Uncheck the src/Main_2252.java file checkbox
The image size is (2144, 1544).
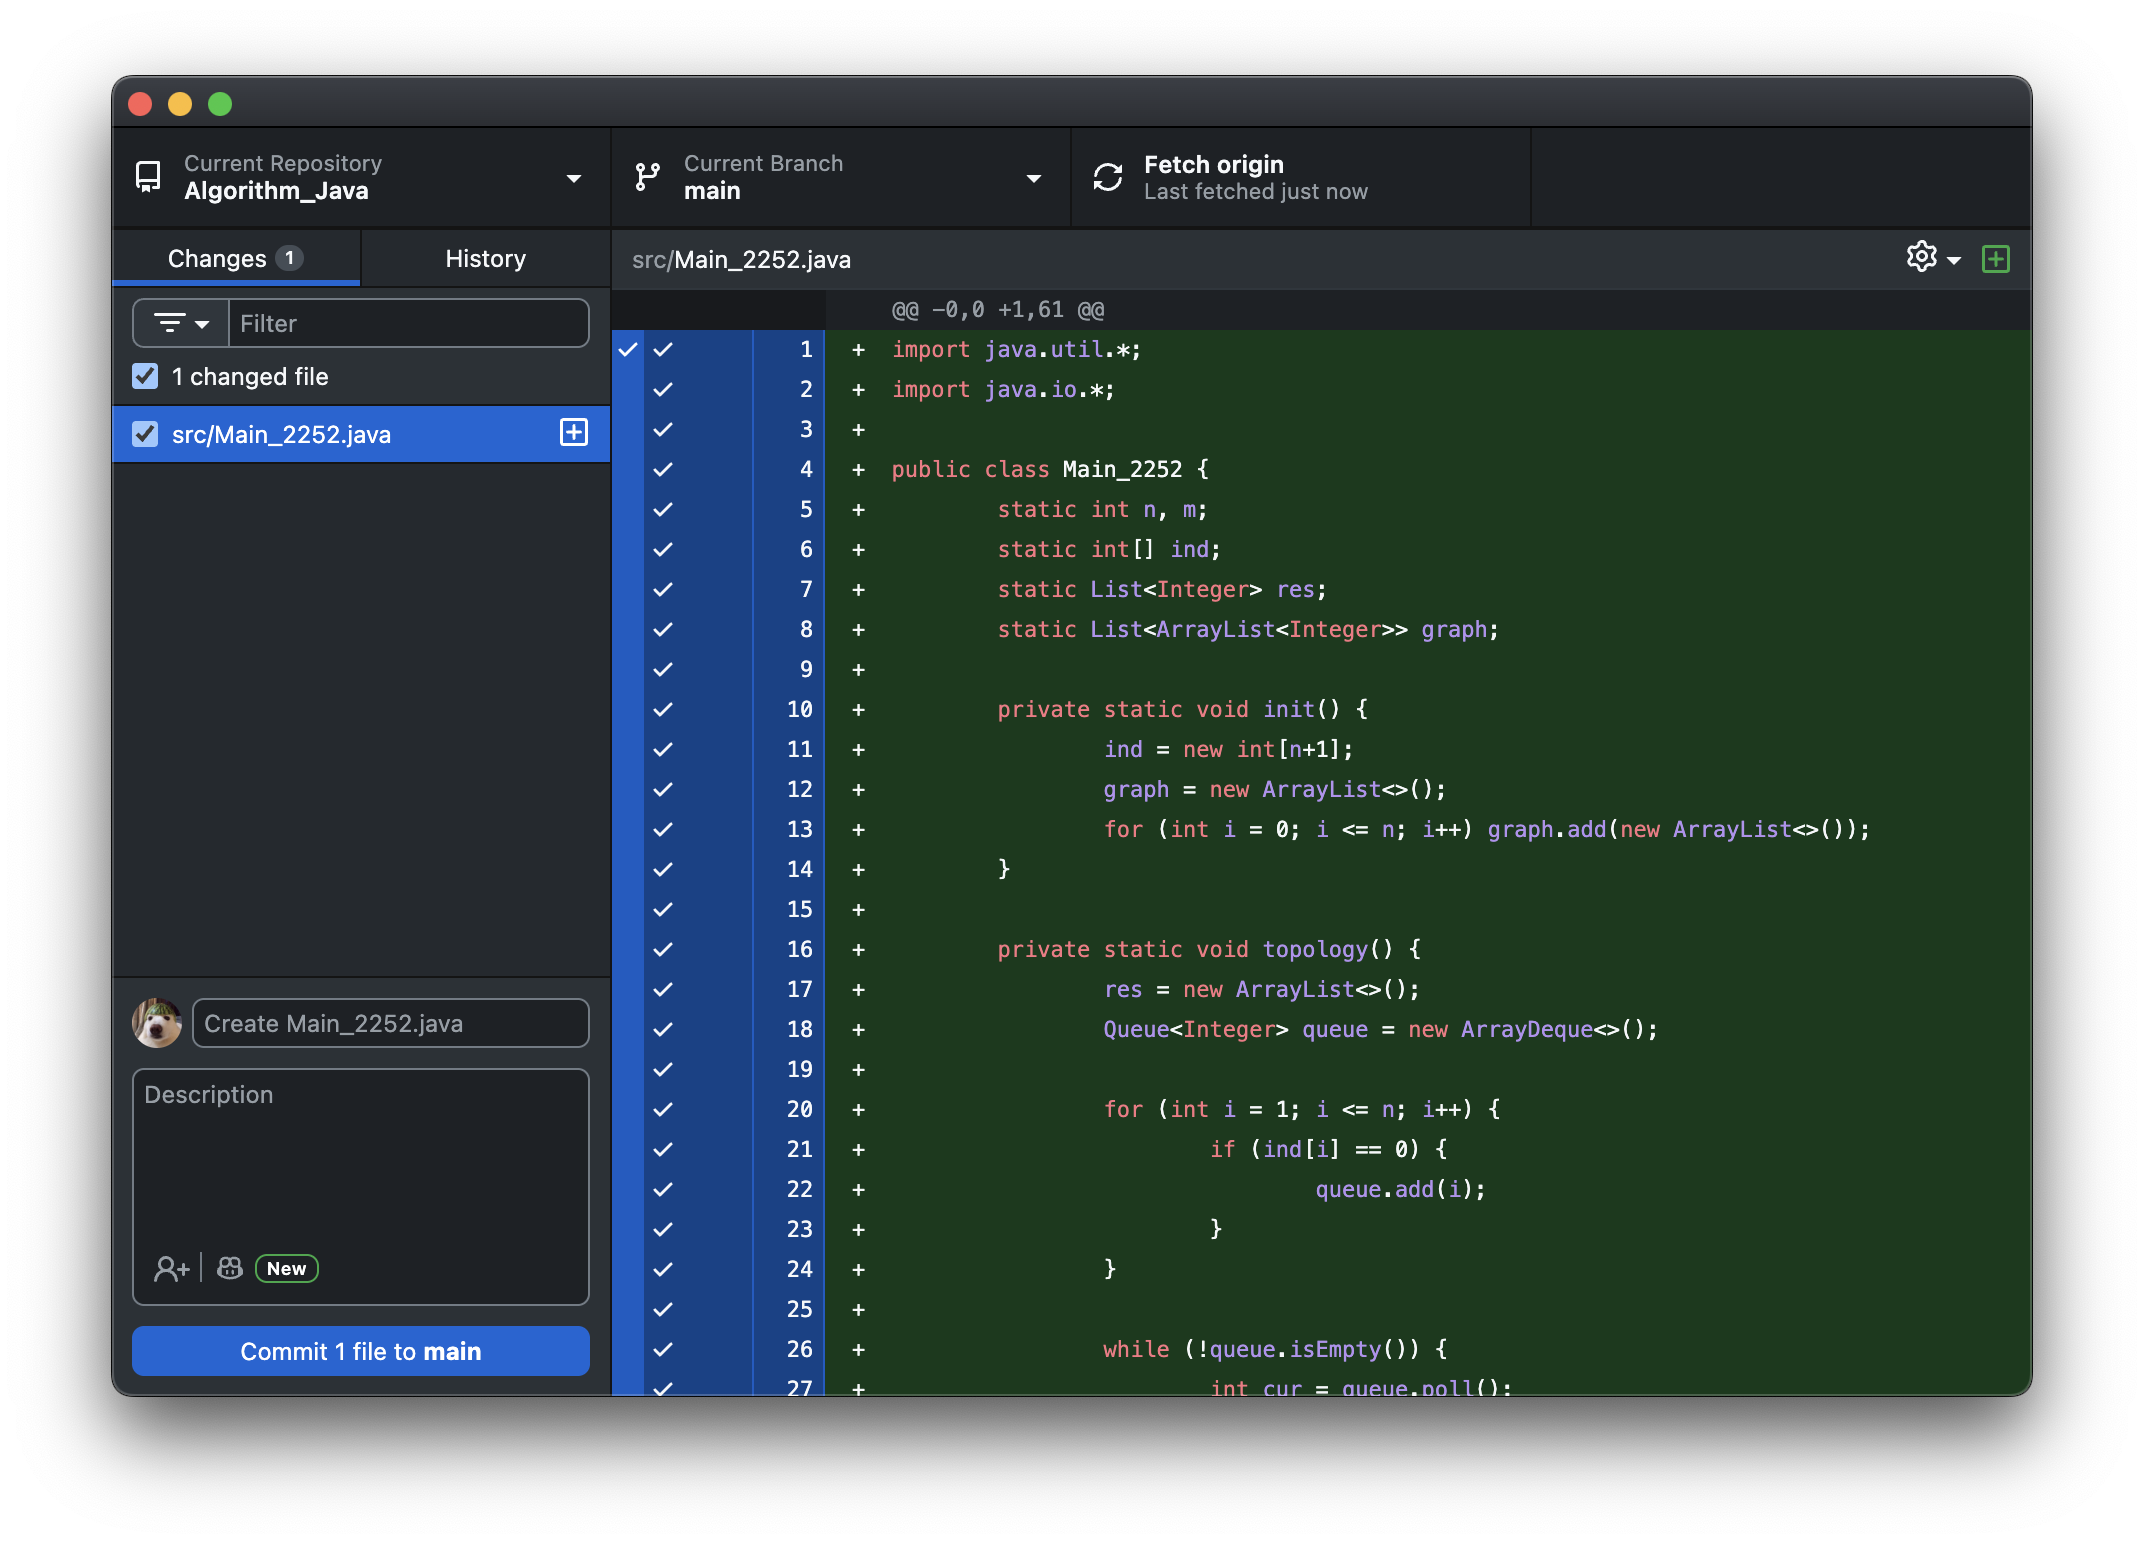click(x=146, y=434)
